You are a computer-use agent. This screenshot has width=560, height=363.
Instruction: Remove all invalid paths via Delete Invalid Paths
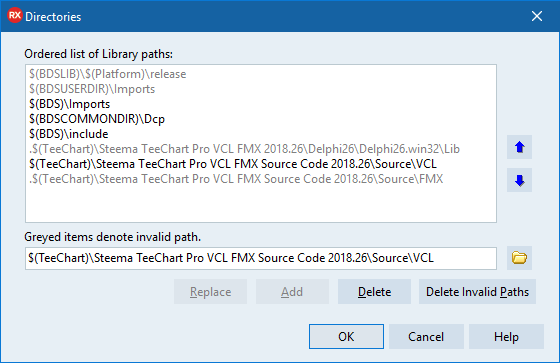477,292
